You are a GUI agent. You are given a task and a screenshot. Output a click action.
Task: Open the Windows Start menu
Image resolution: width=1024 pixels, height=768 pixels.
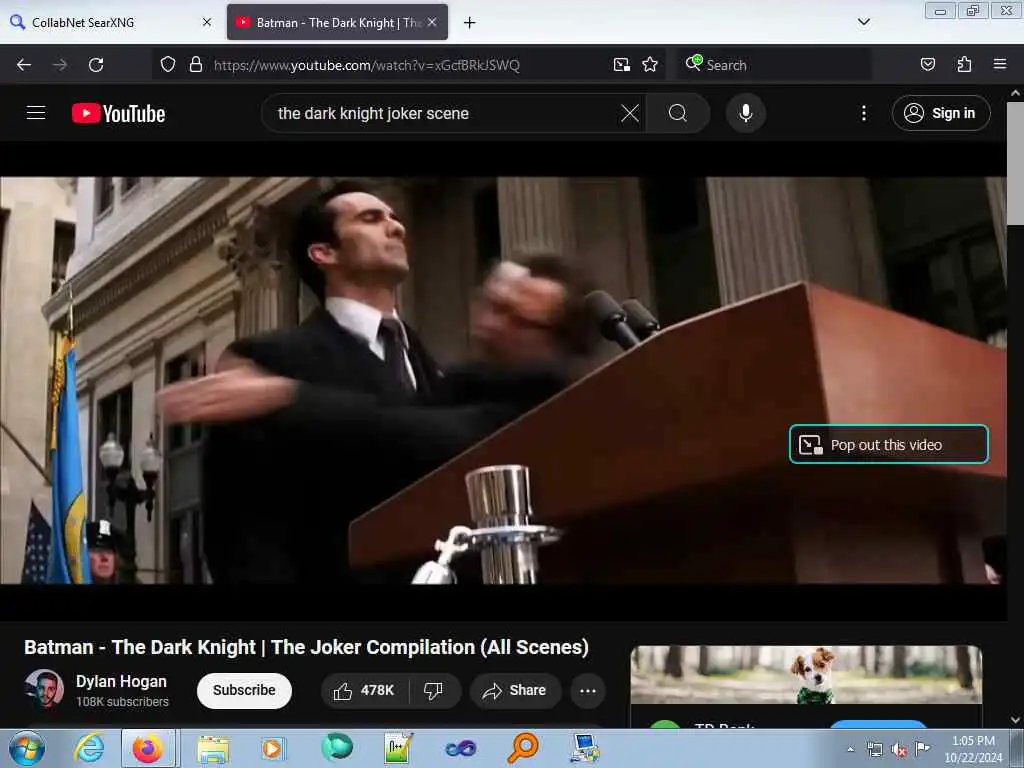click(x=27, y=748)
